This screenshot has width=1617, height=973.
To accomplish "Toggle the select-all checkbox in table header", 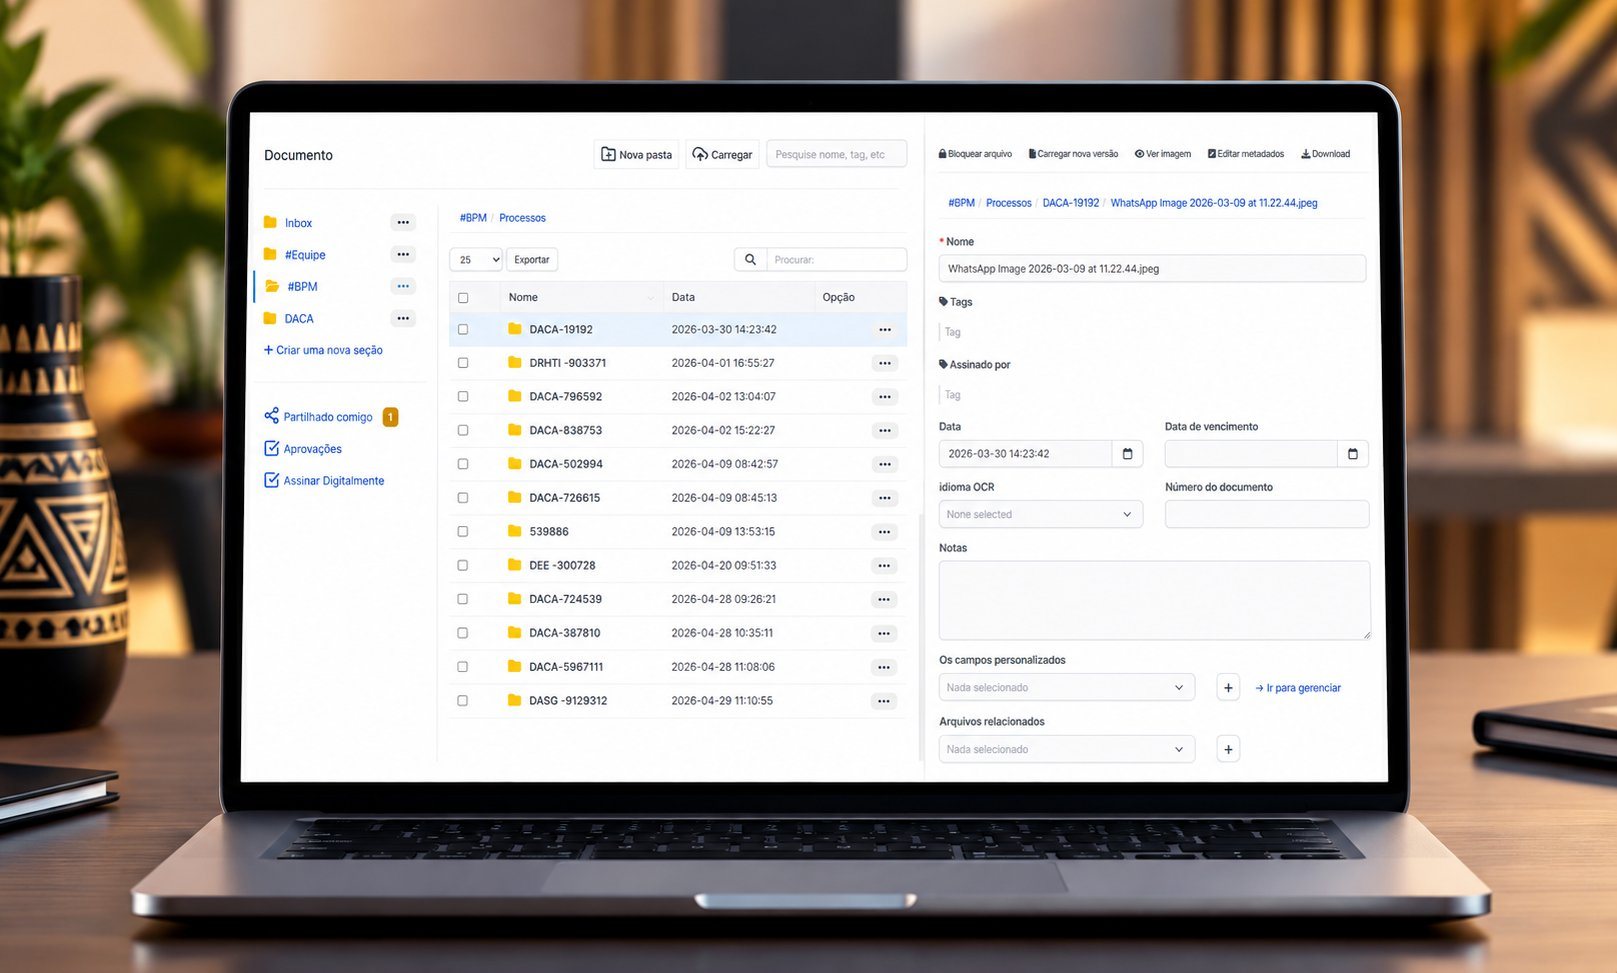I will [x=463, y=298].
